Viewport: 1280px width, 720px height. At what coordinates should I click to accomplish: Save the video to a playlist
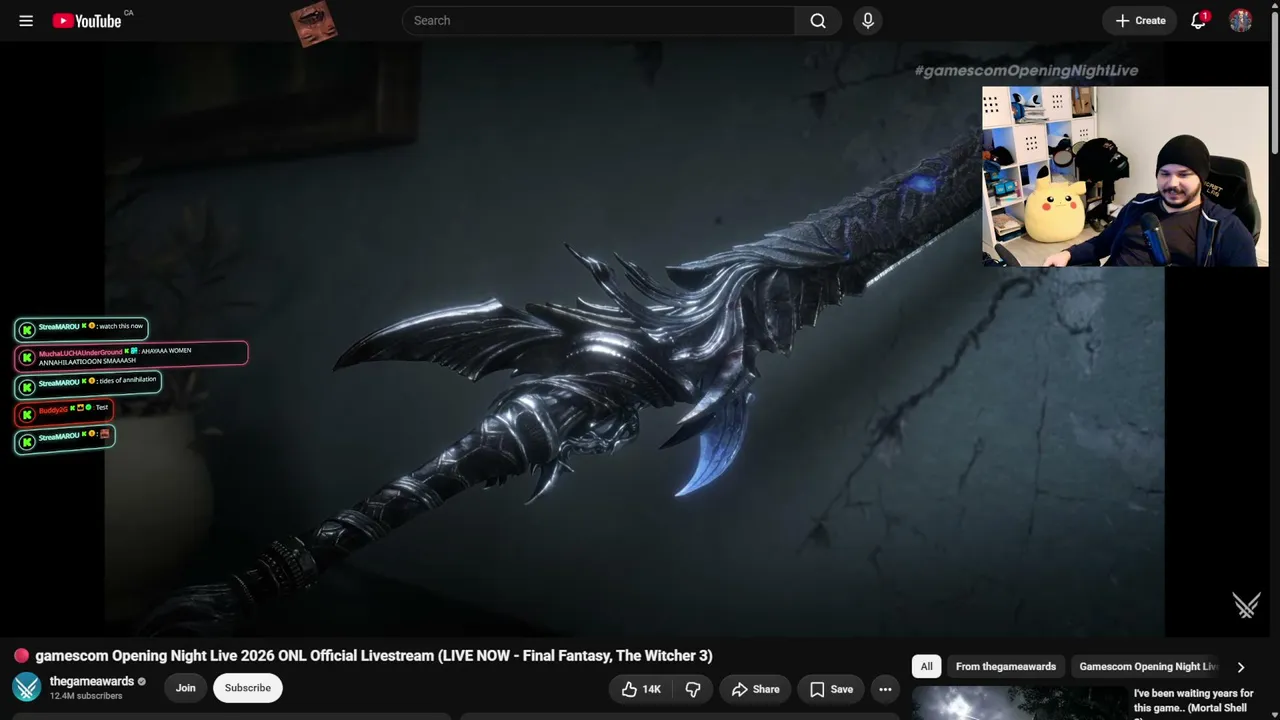831,689
